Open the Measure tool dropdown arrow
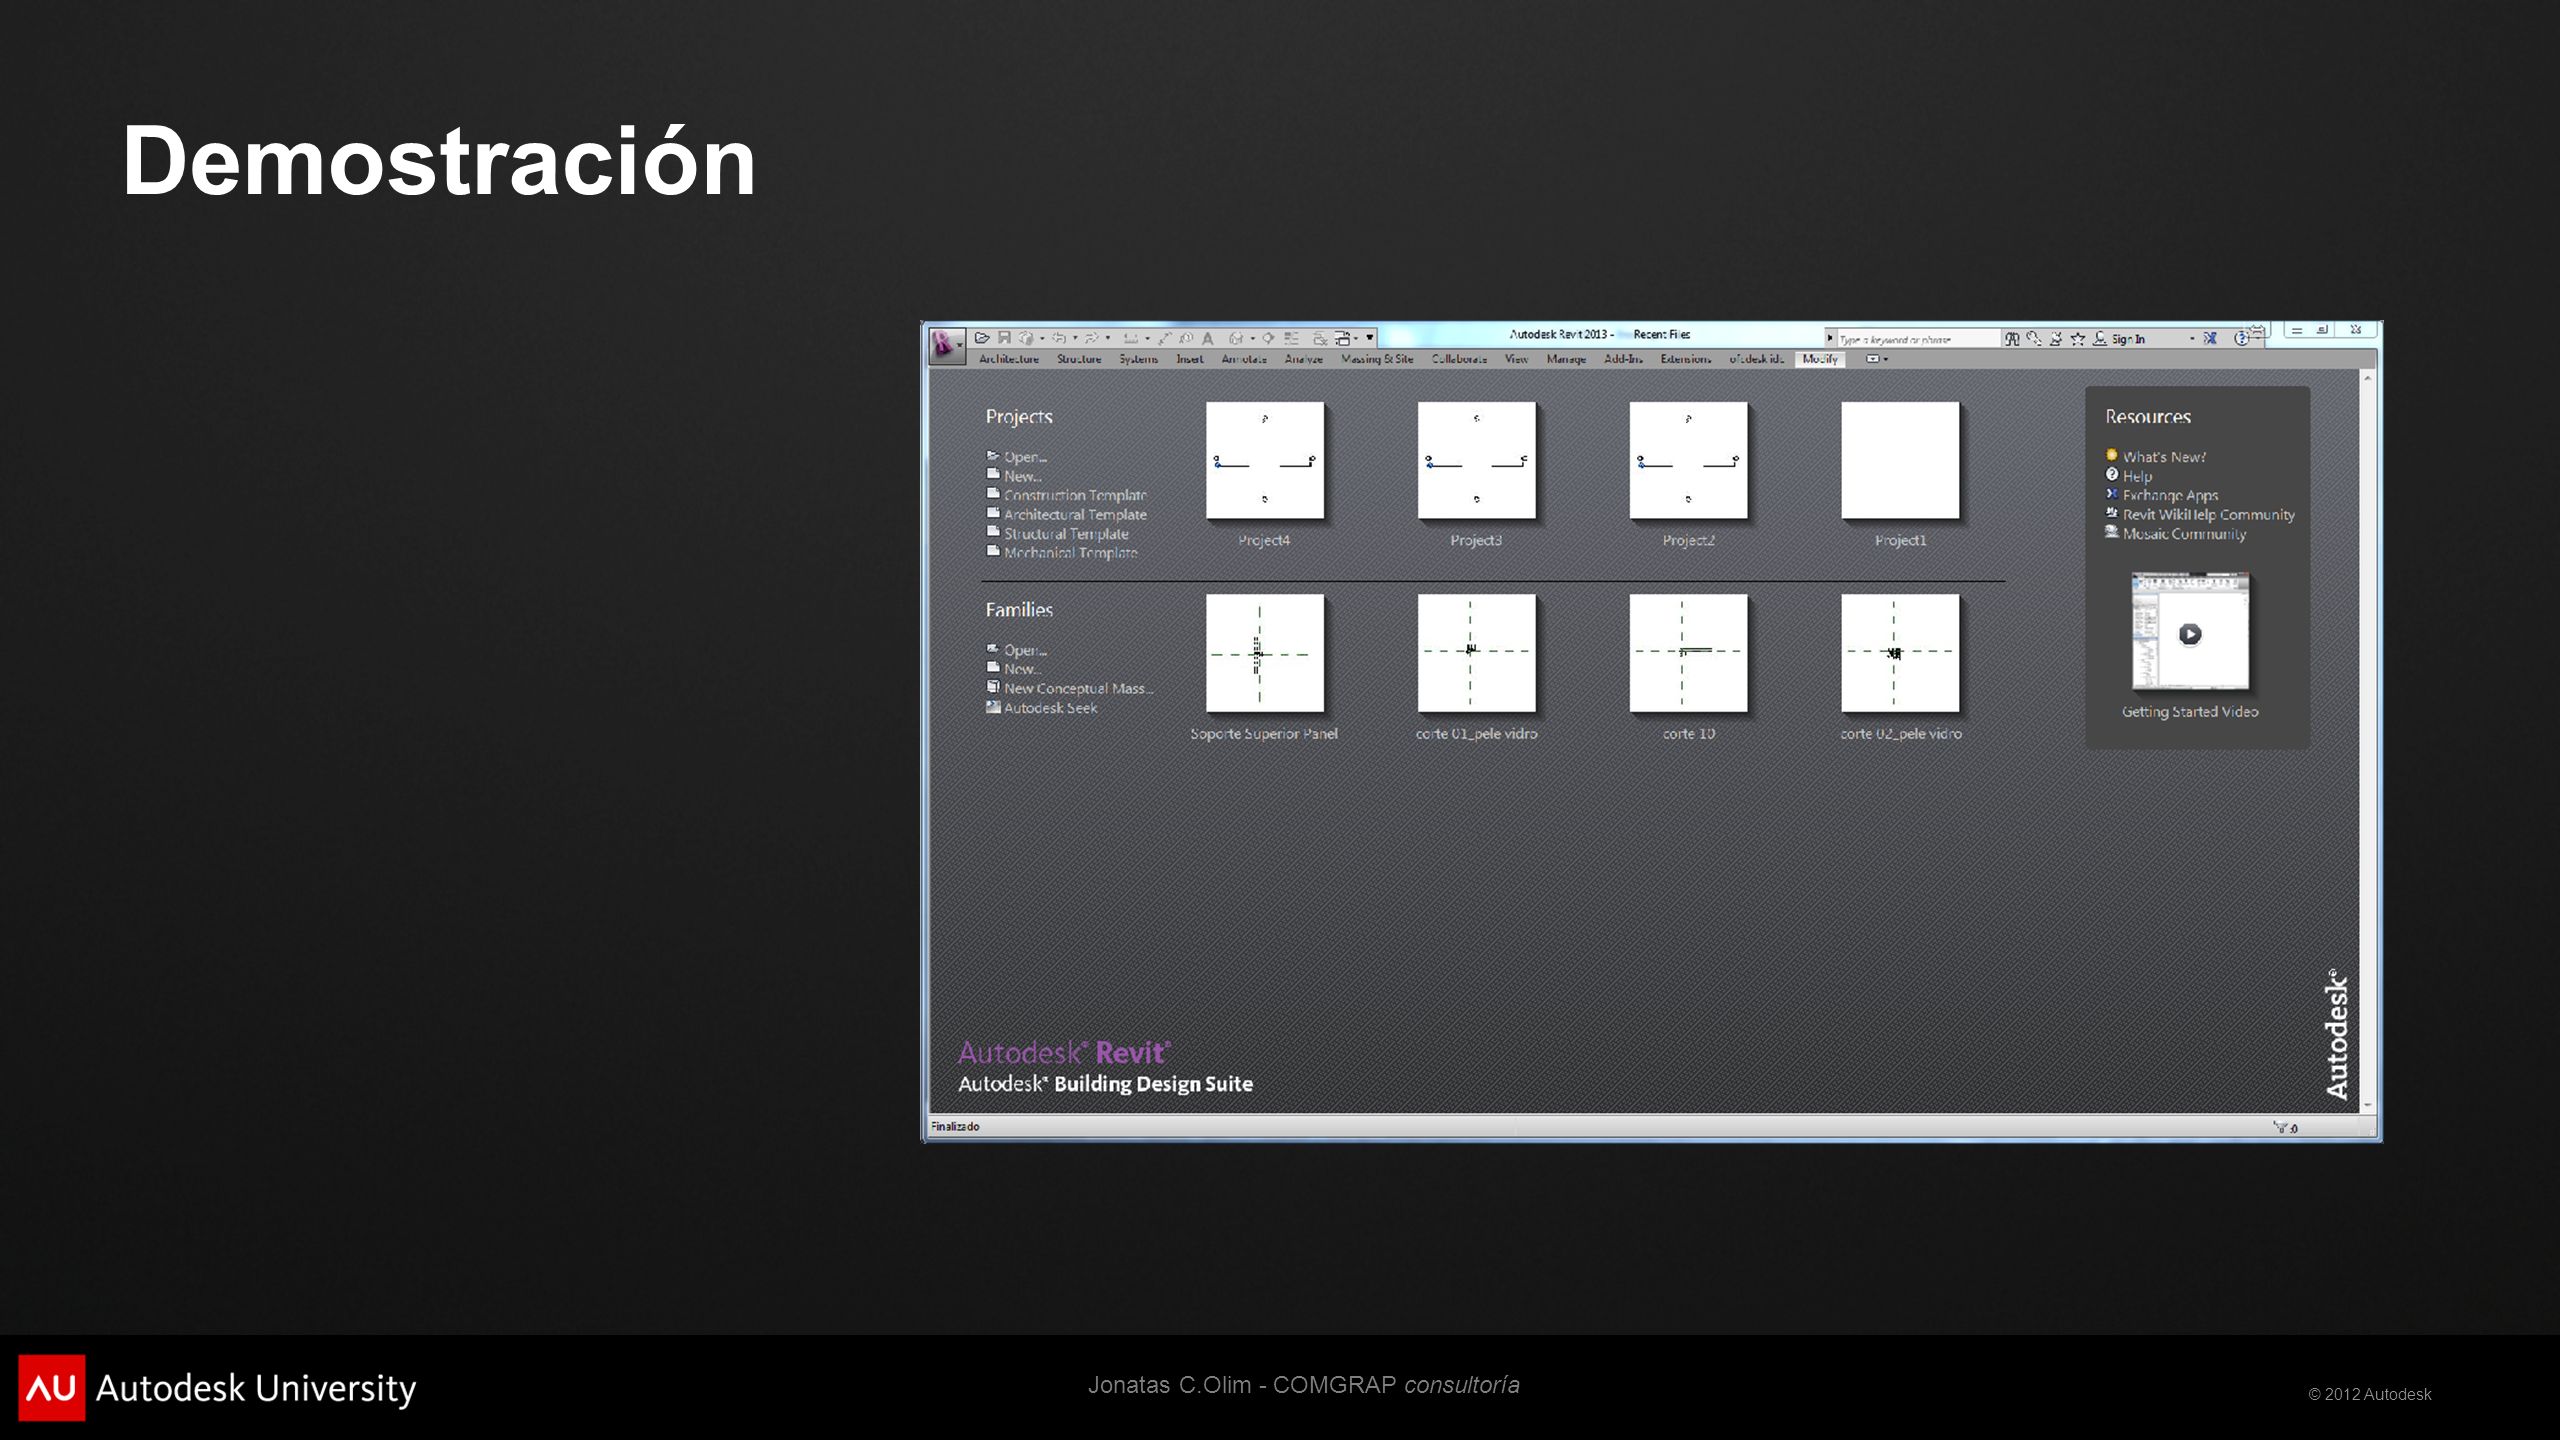The width and height of the screenshot is (2560, 1440). coord(1147,339)
